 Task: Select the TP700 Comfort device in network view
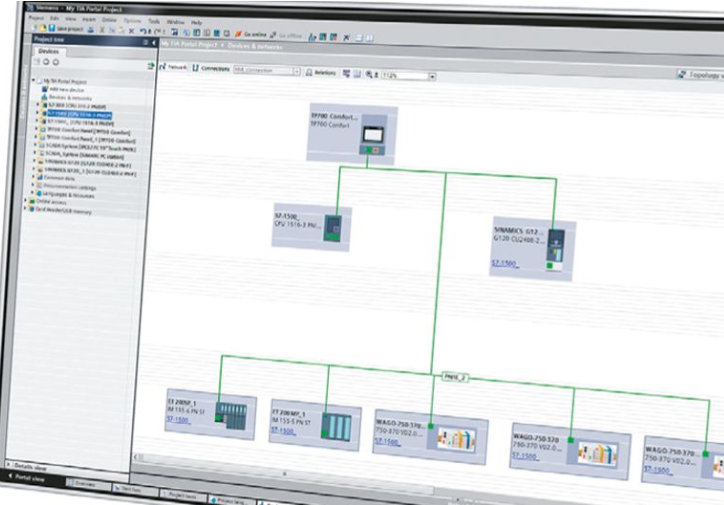351,133
